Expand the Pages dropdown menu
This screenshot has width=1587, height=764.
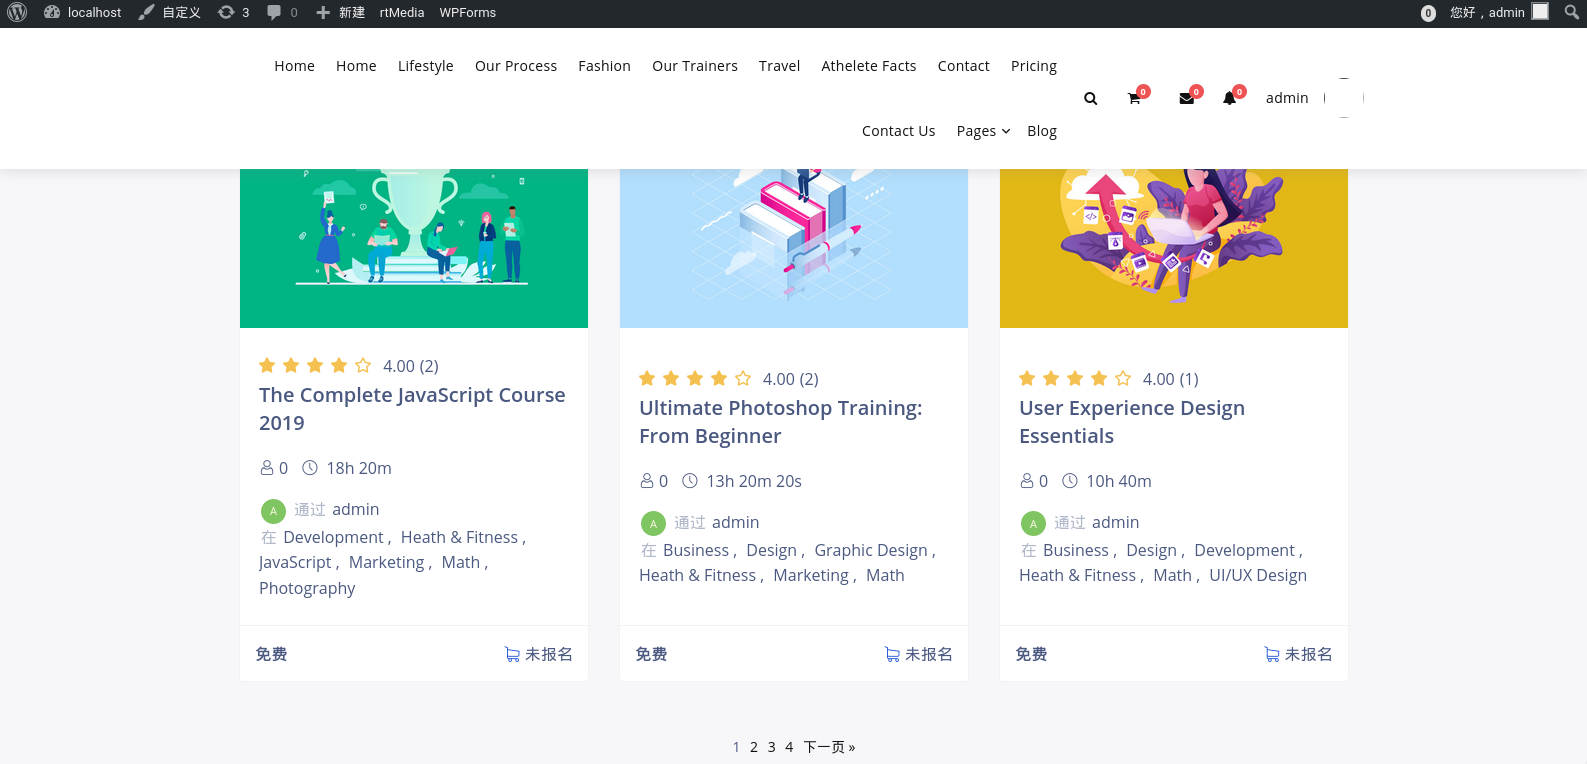(983, 131)
